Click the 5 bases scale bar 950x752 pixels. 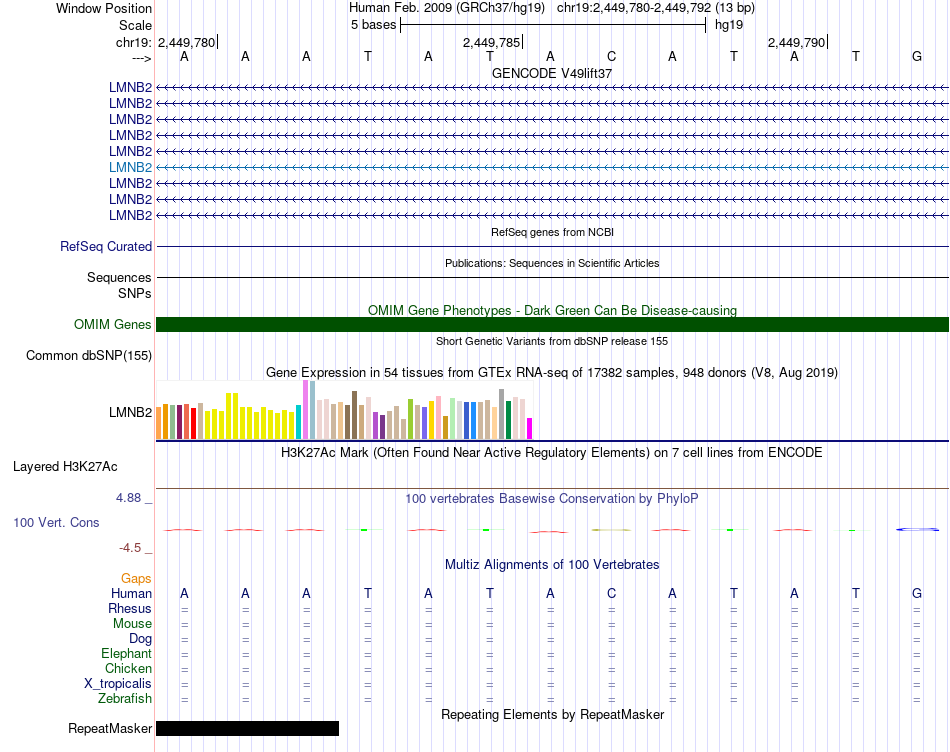tap(553, 25)
